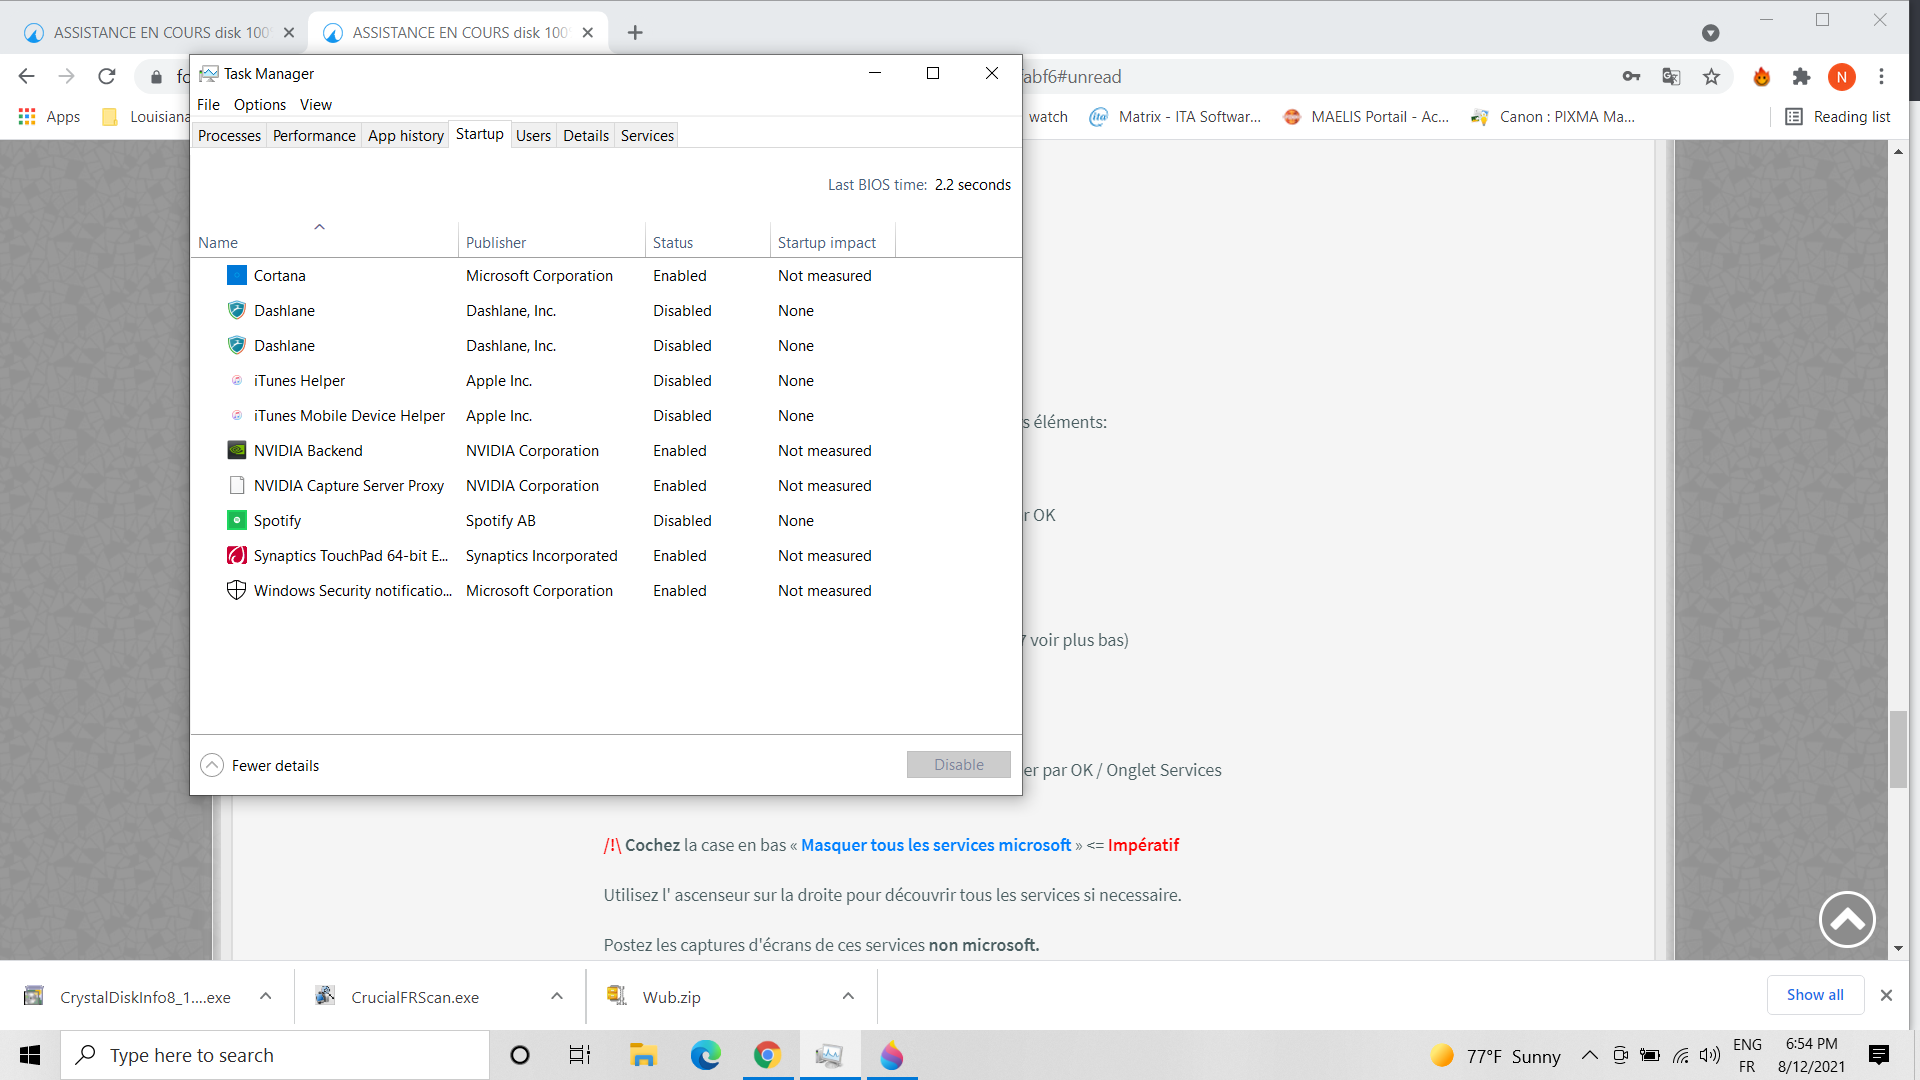The width and height of the screenshot is (1920, 1080).
Task: Click the NVIDIA Backend icon
Action: (236, 450)
